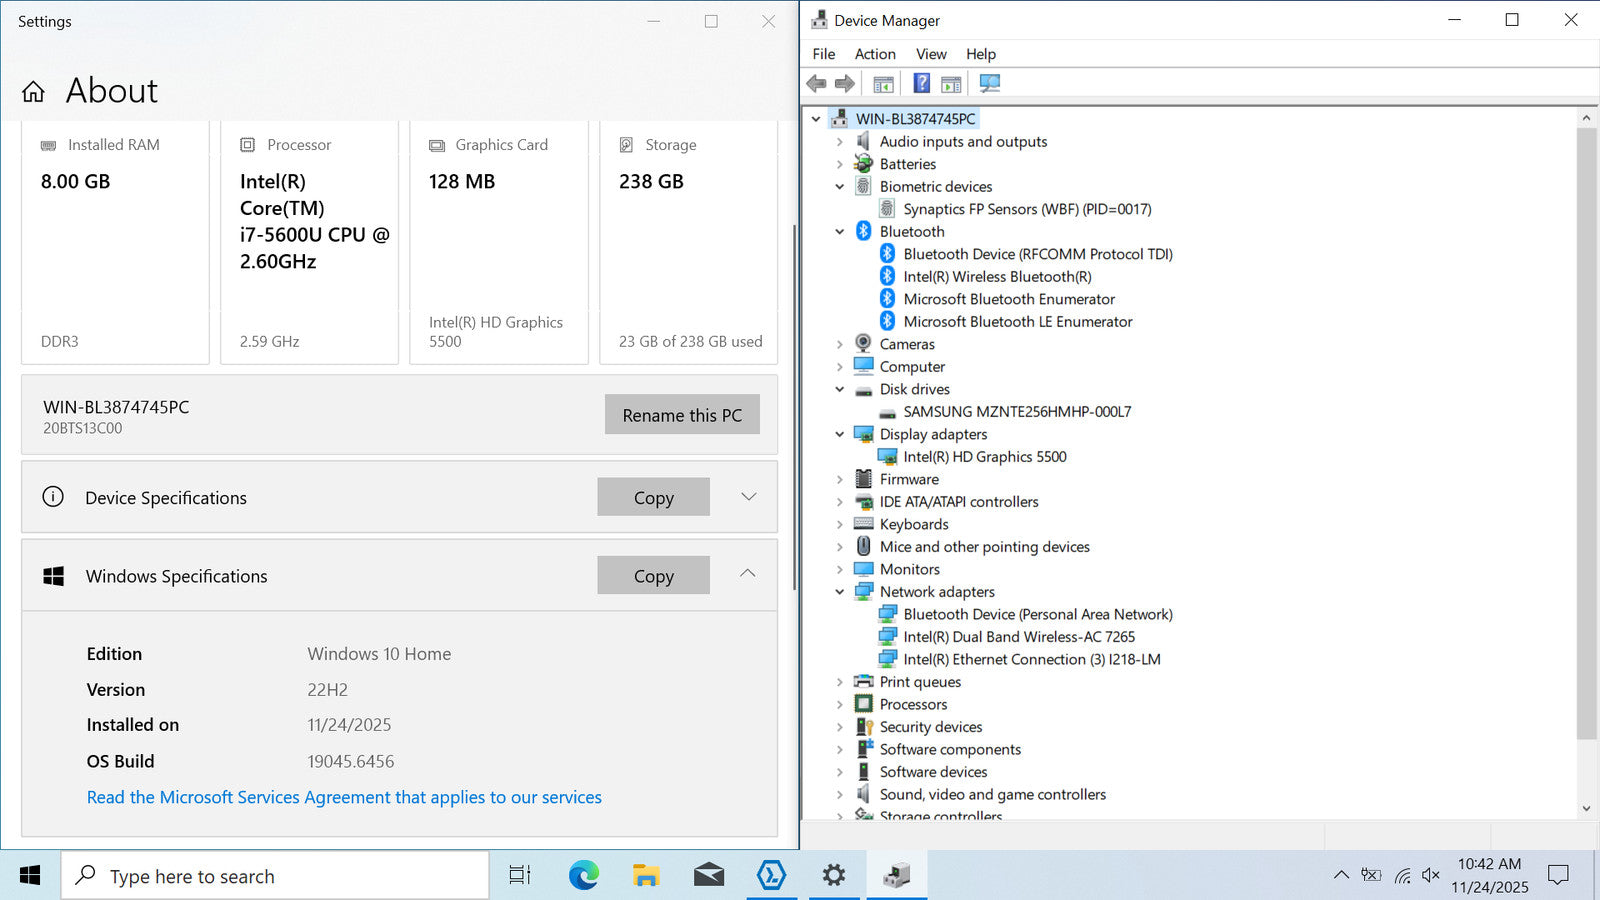Viewport: 1600px width, 900px height.
Task: Open the View menu in Device Manager
Action: click(x=931, y=54)
